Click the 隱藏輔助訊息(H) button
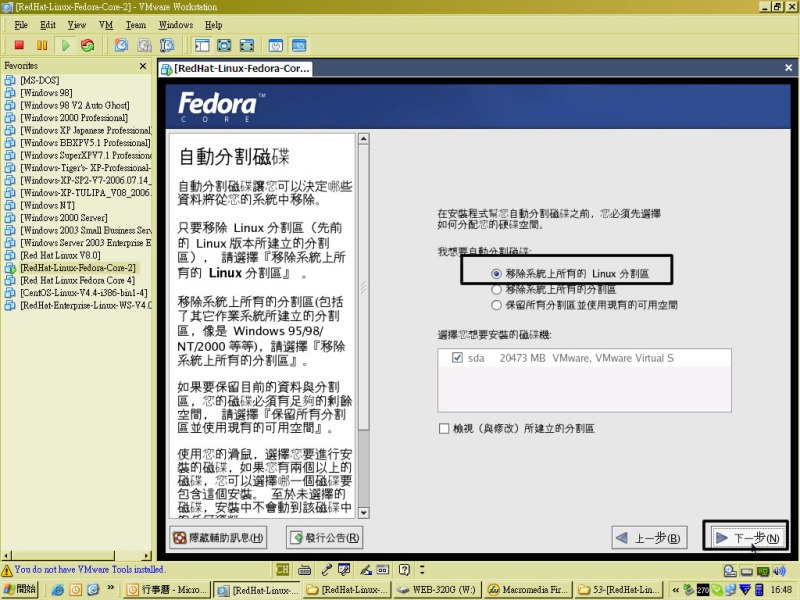Screen dimensions: 800x600 coord(218,538)
